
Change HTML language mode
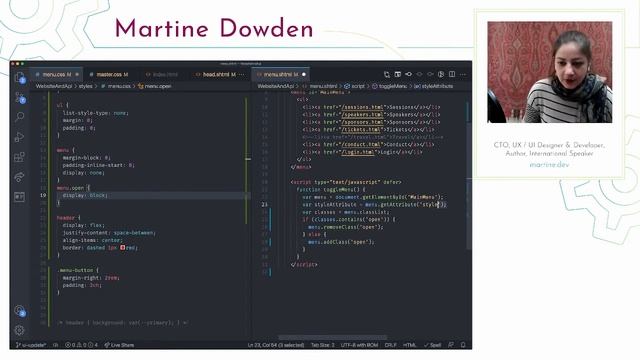pyautogui.click(x=409, y=345)
